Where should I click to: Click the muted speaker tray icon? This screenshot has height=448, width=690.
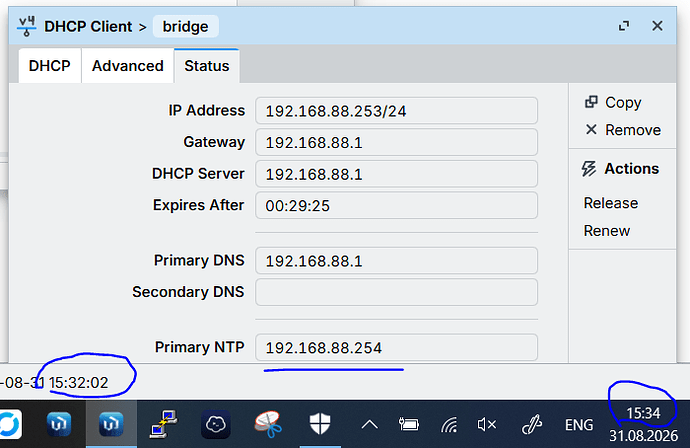coord(486,425)
